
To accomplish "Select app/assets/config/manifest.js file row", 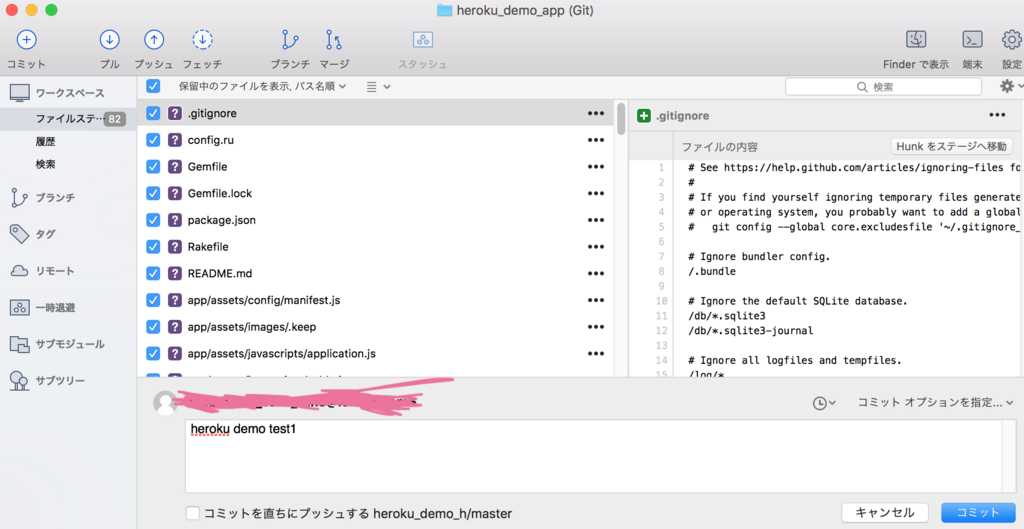I will pyautogui.click(x=376, y=300).
